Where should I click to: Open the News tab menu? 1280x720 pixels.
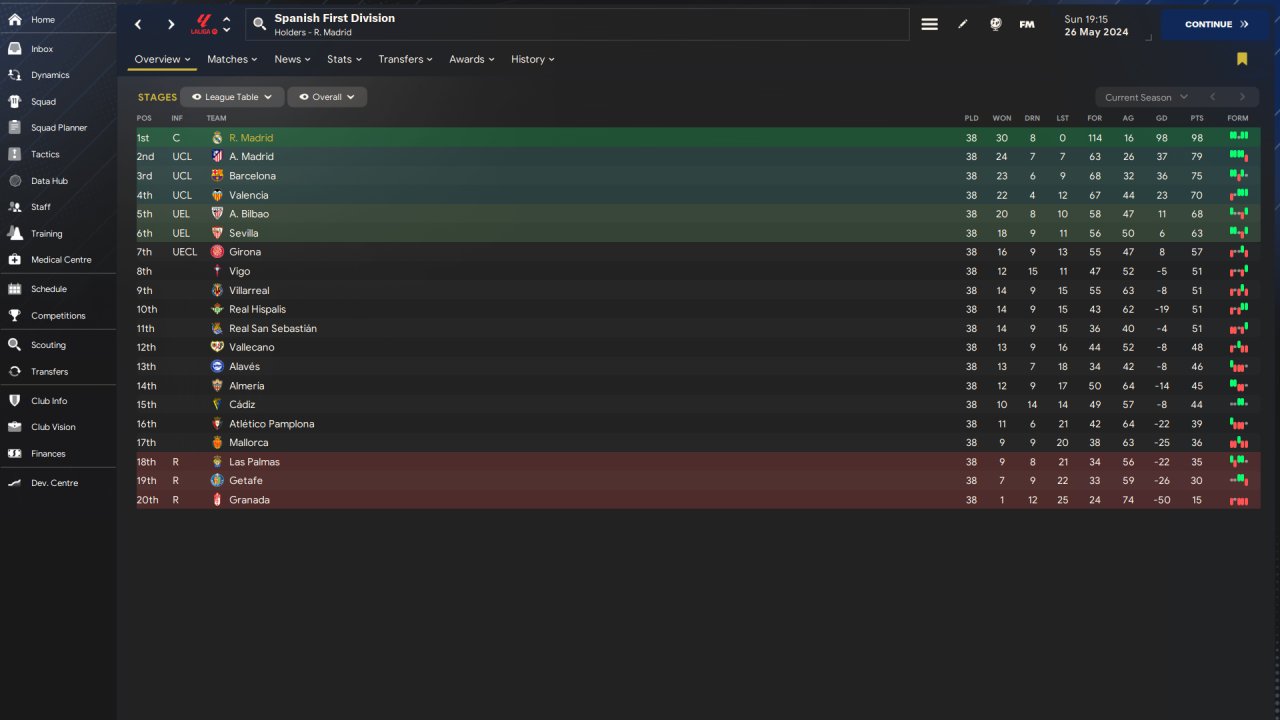tap(292, 59)
